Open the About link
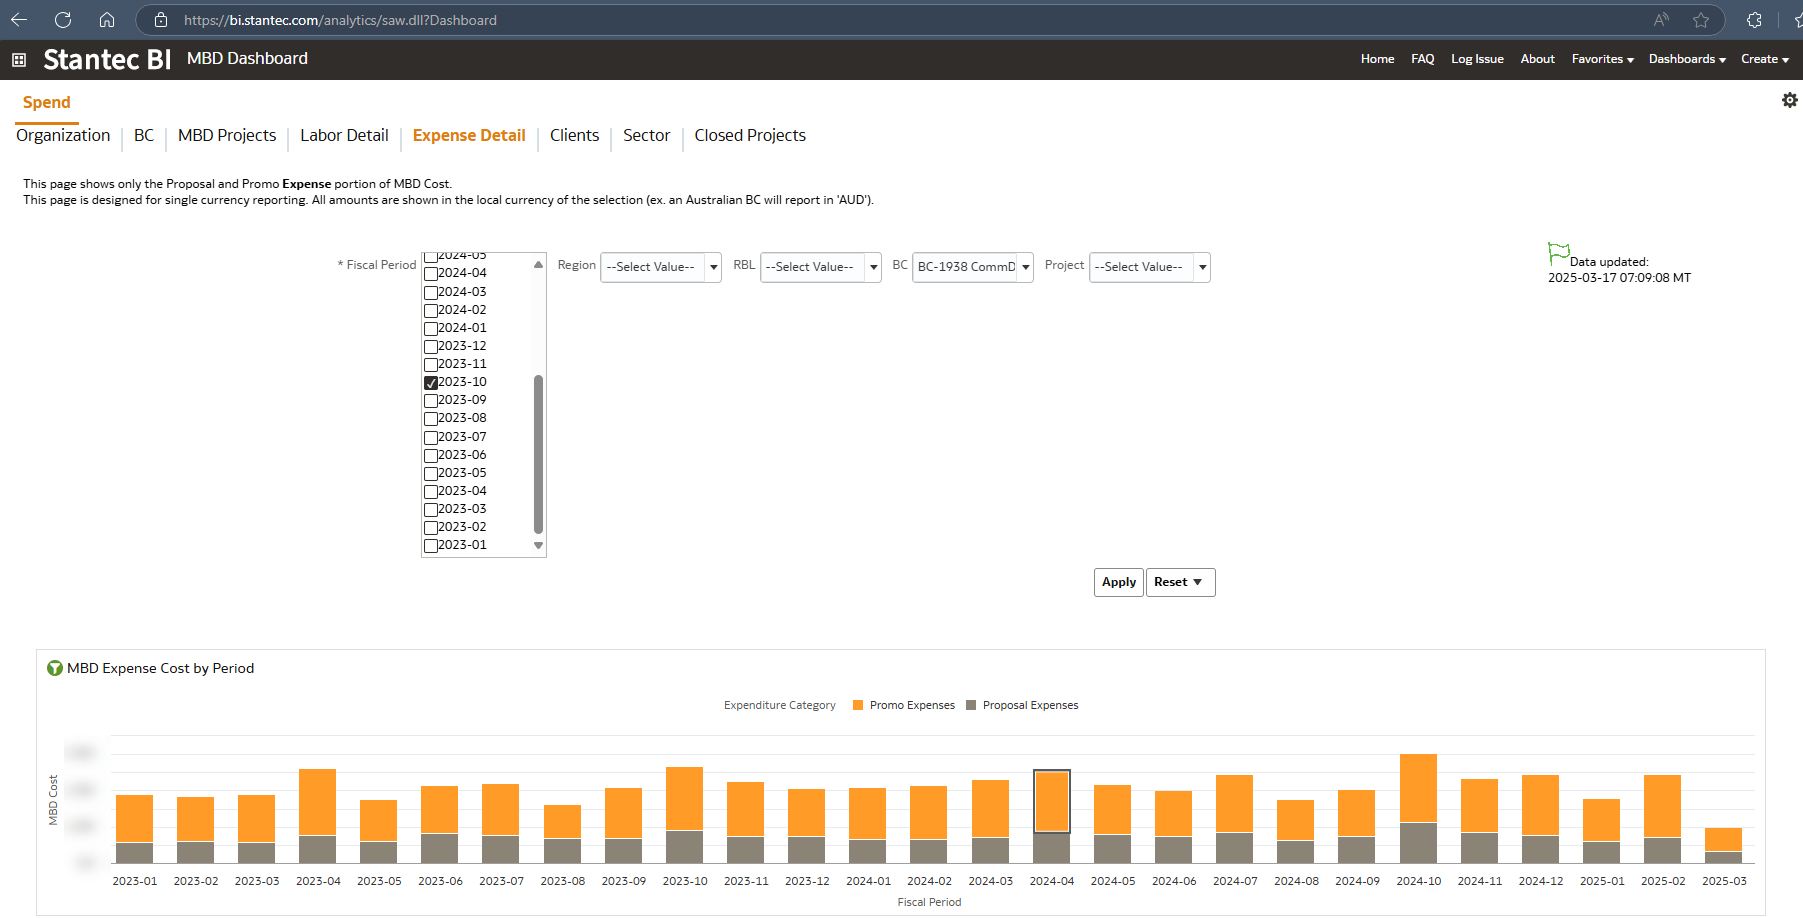1803x918 pixels. (x=1537, y=59)
